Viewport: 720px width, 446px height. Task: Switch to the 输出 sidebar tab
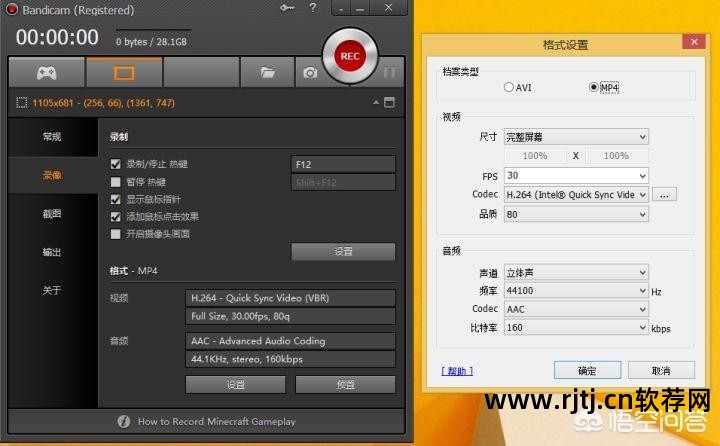point(52,252)
